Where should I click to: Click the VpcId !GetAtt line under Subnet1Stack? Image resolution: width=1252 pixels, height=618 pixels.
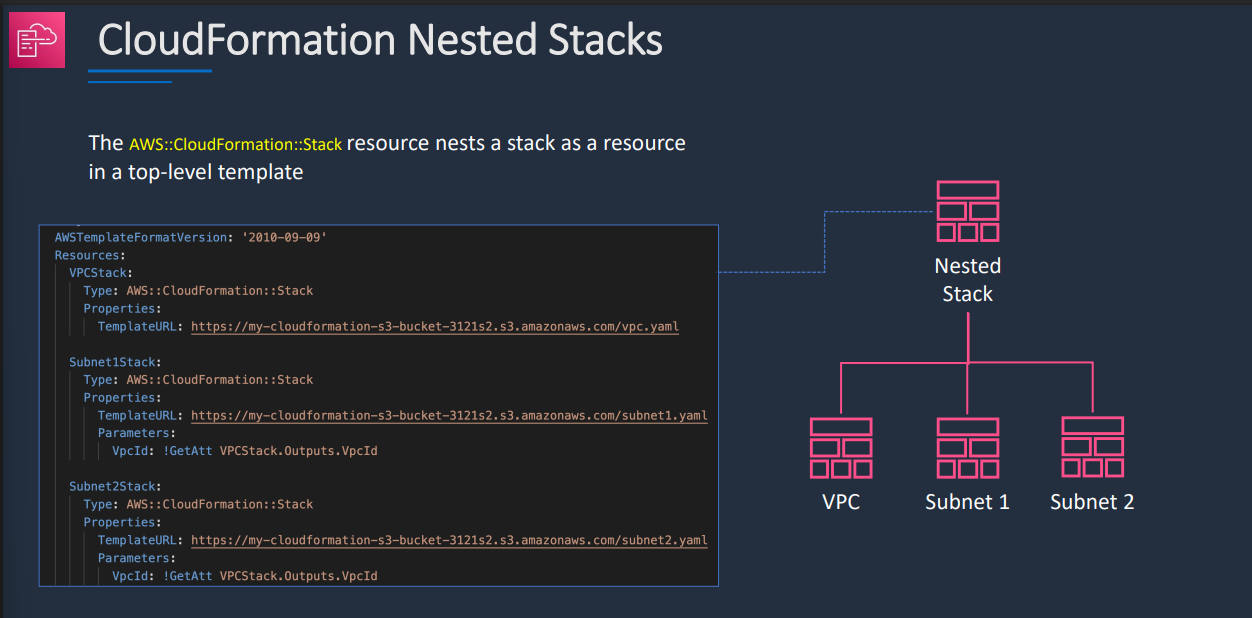pyautogui.click(x=245, y=451)
